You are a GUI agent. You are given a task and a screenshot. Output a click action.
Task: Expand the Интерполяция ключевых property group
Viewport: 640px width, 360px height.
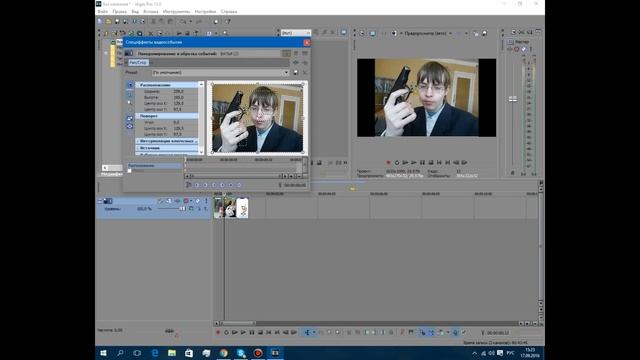click(x=167, y=141)
